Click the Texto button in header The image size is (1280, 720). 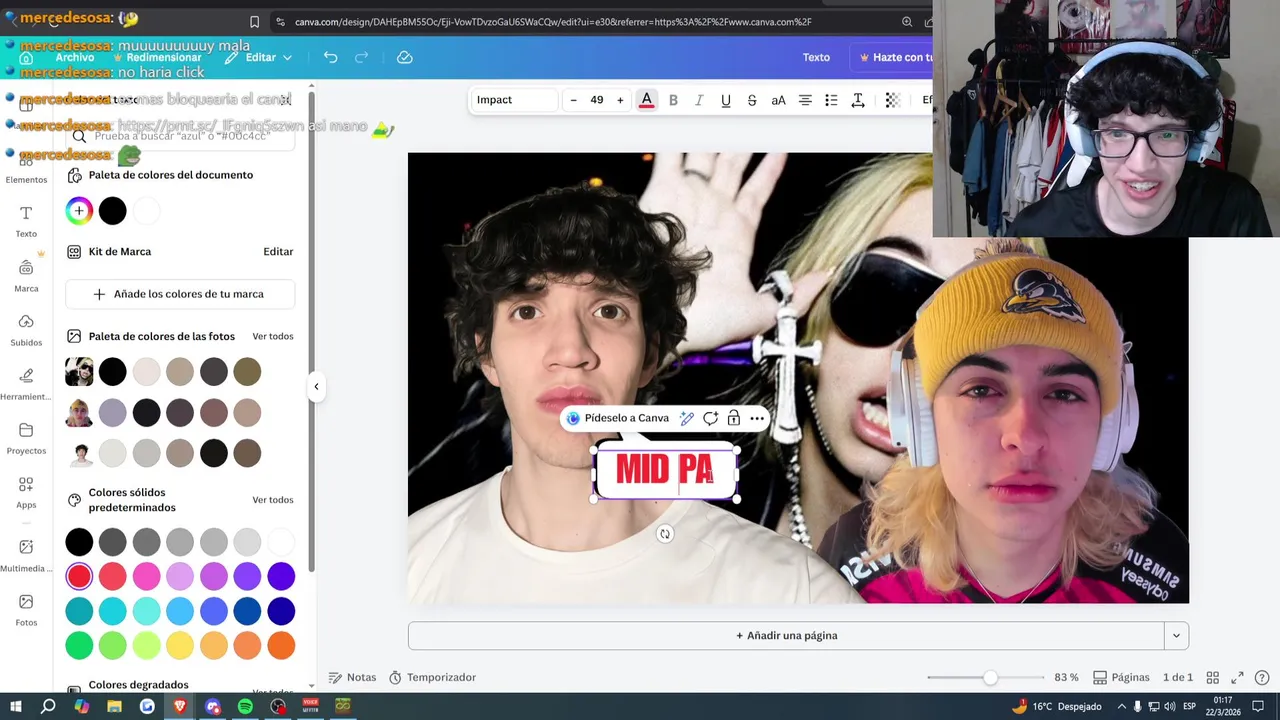(816, 57)
